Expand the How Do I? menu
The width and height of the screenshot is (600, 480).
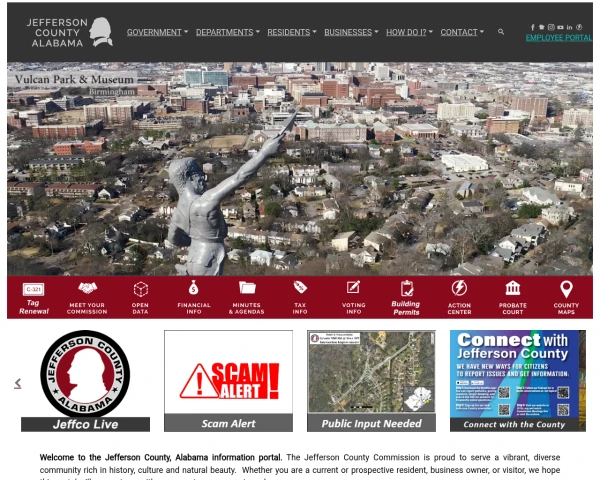point(409,32)
